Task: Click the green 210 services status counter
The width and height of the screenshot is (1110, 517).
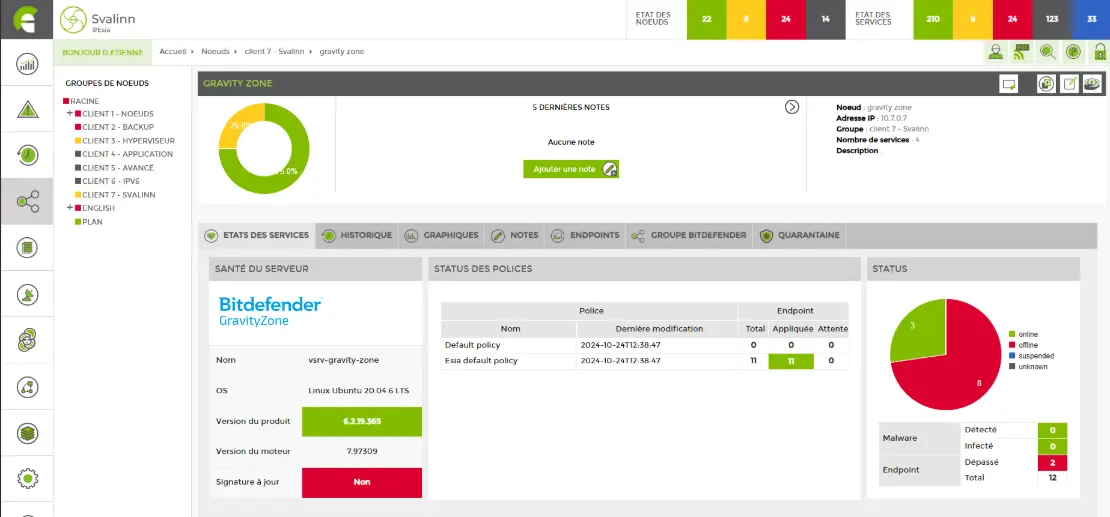Action: tap(933, 19)
